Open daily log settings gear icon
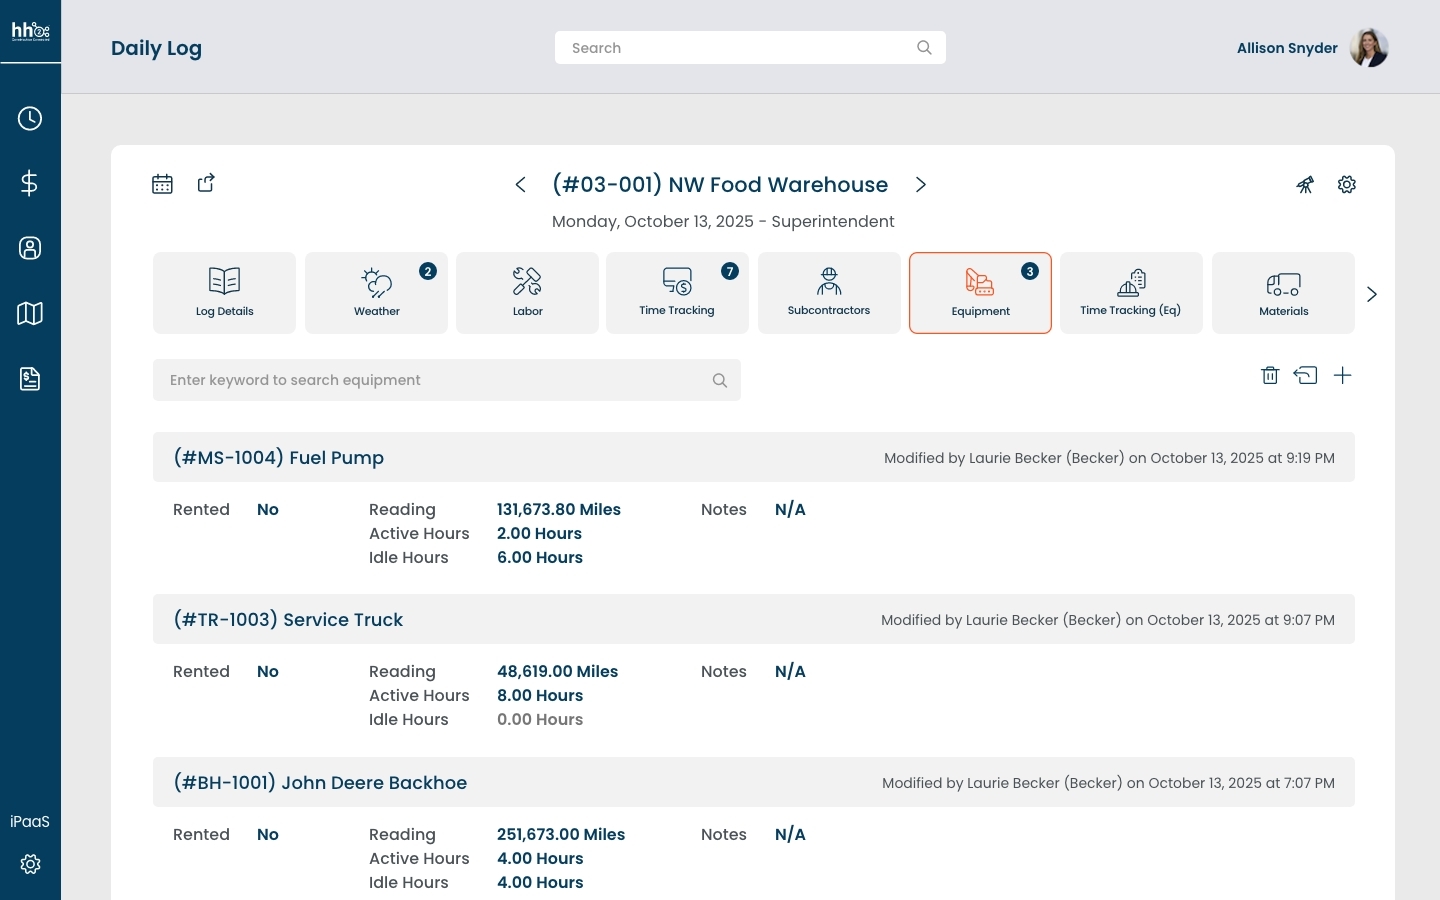This screenshot has width=1440, height=900. point(1347,185)
